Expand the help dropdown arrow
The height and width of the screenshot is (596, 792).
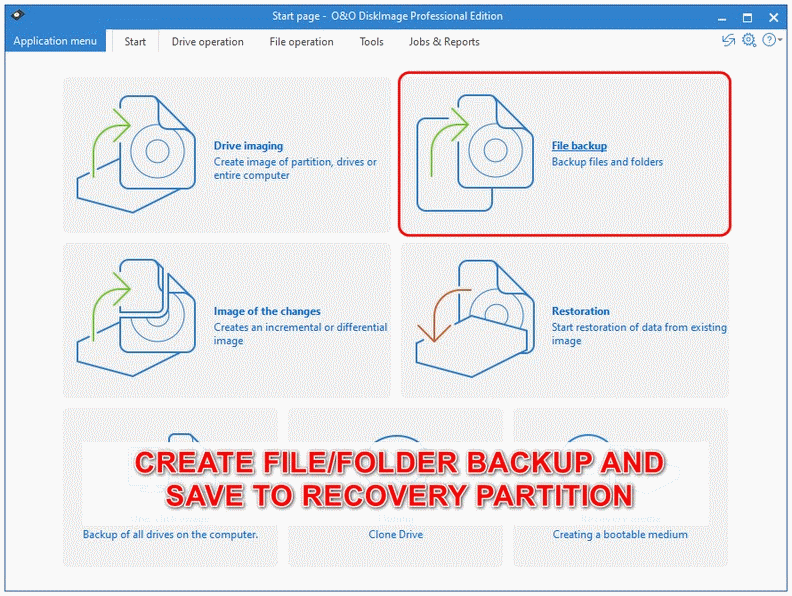(x=780, y=40)
